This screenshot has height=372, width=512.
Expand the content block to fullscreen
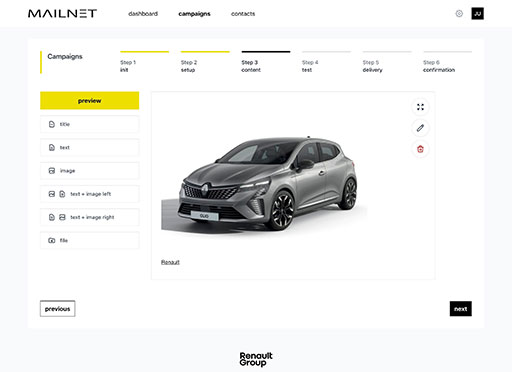click(420, 107)
